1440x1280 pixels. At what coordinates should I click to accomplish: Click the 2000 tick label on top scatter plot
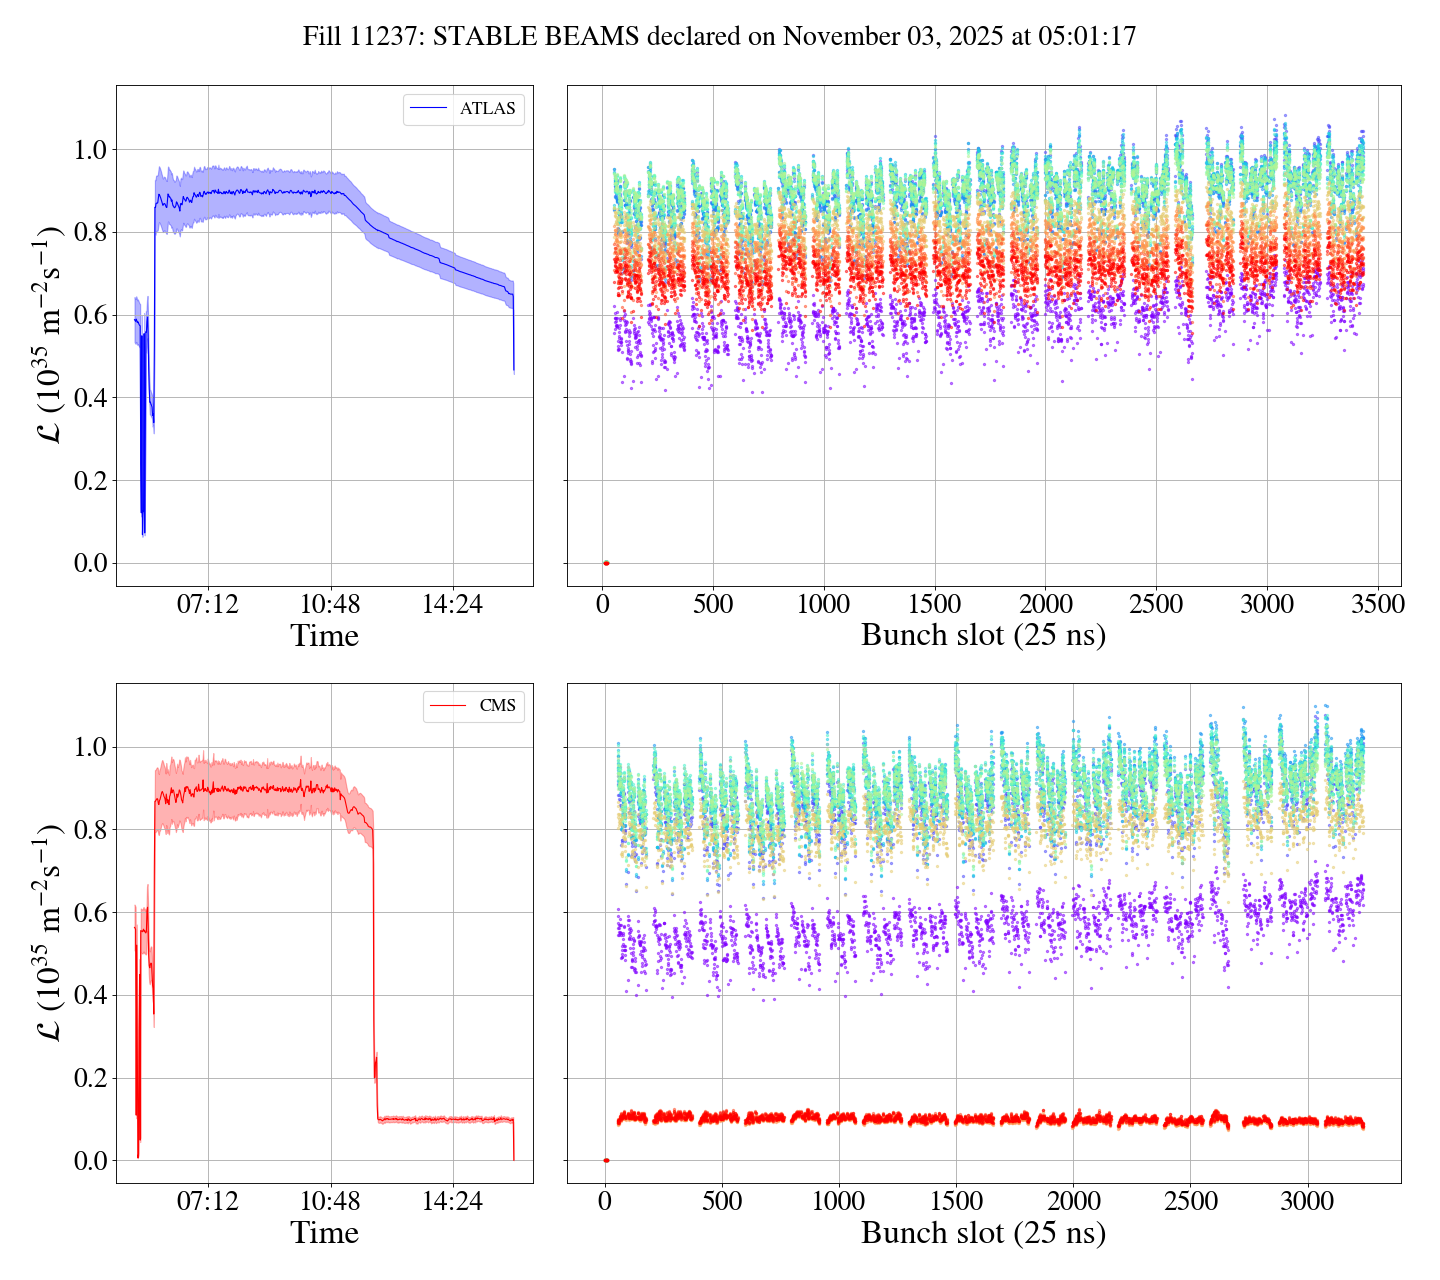[1045, 604]
